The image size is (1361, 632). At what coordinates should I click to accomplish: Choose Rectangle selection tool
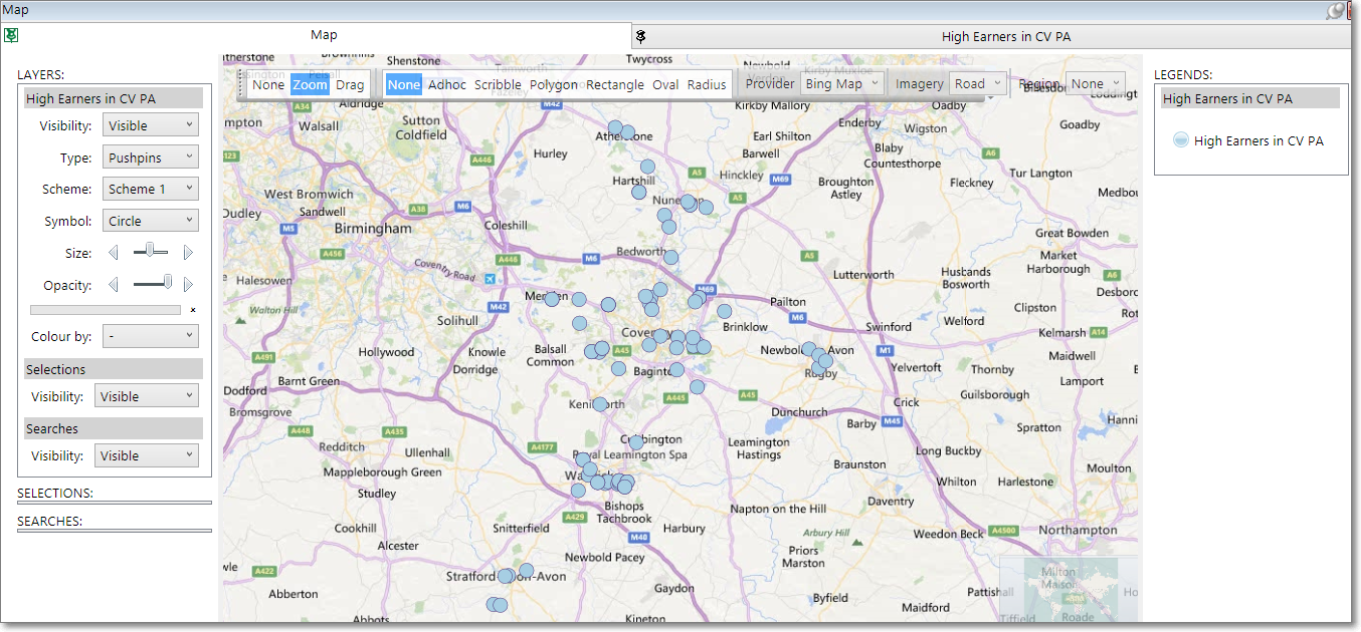(x=614, y=85)
